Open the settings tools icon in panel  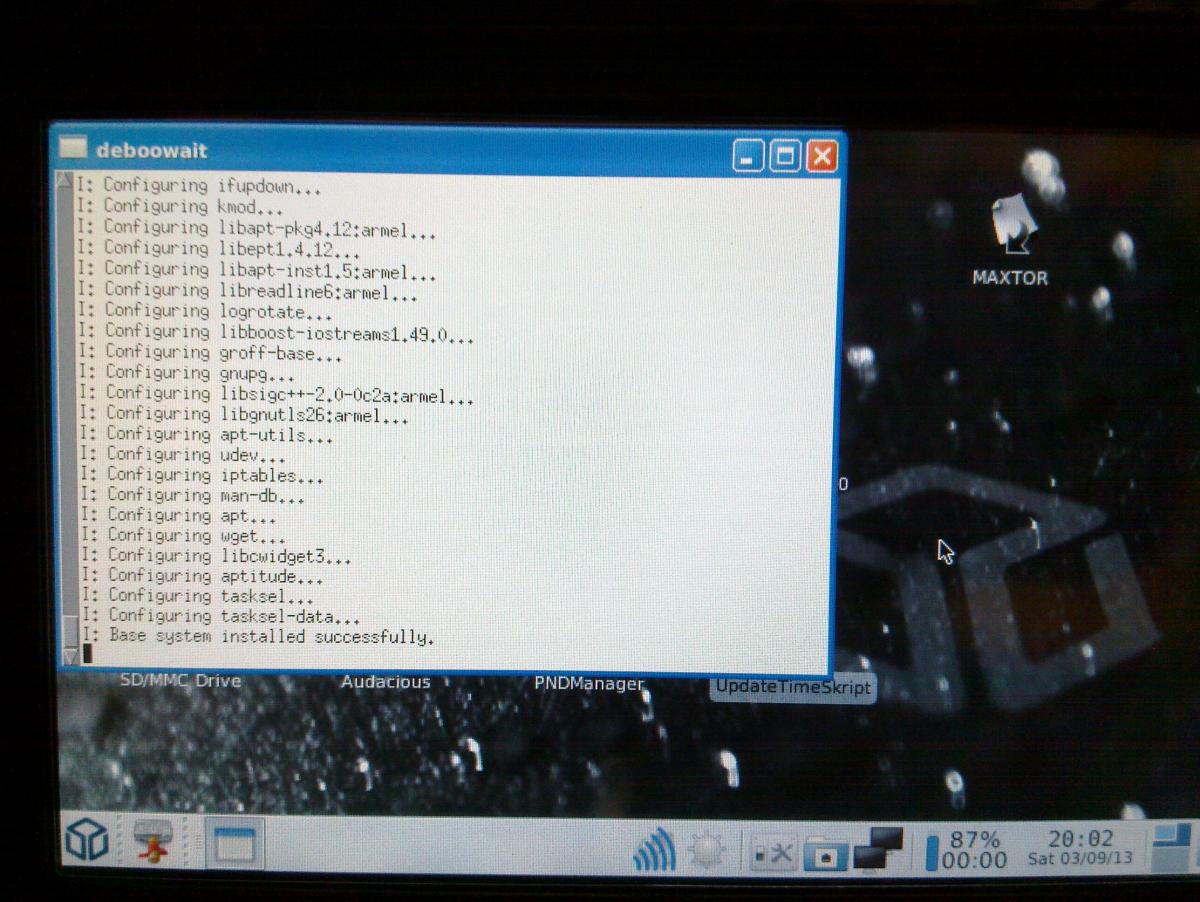coord(774,853)
